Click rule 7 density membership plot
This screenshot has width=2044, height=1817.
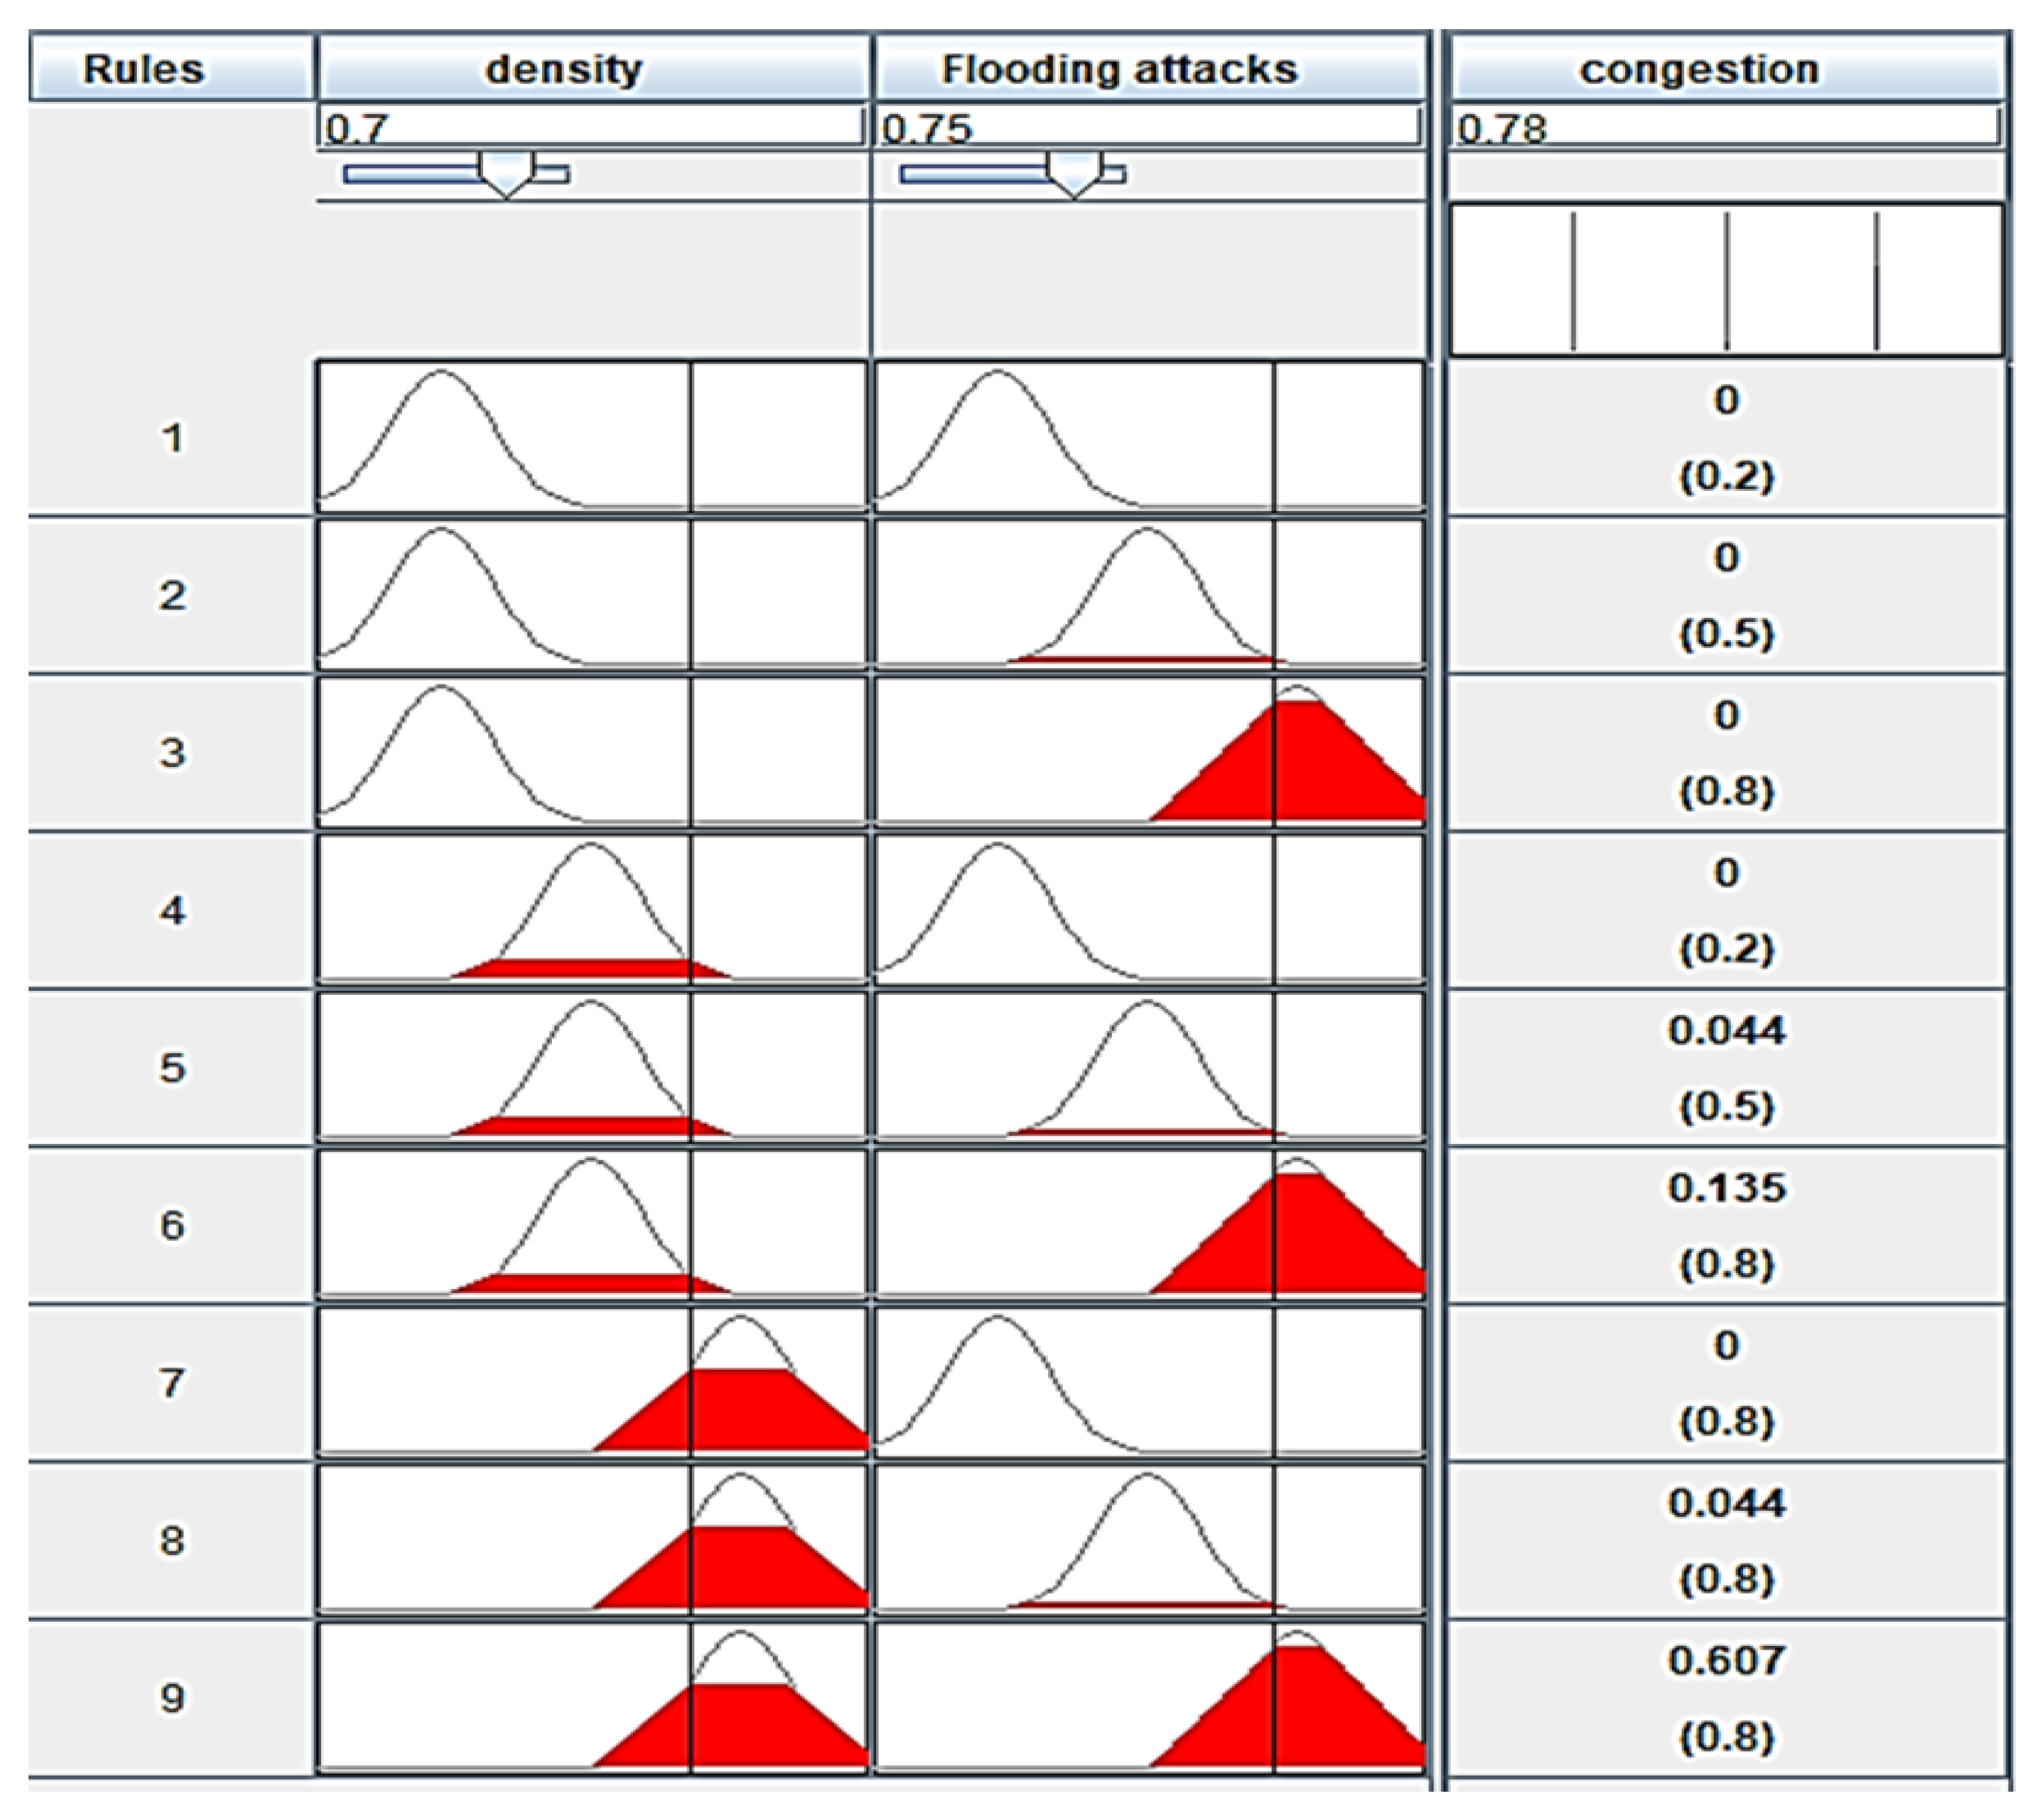pyautogui.click(x=592, y=1382)
